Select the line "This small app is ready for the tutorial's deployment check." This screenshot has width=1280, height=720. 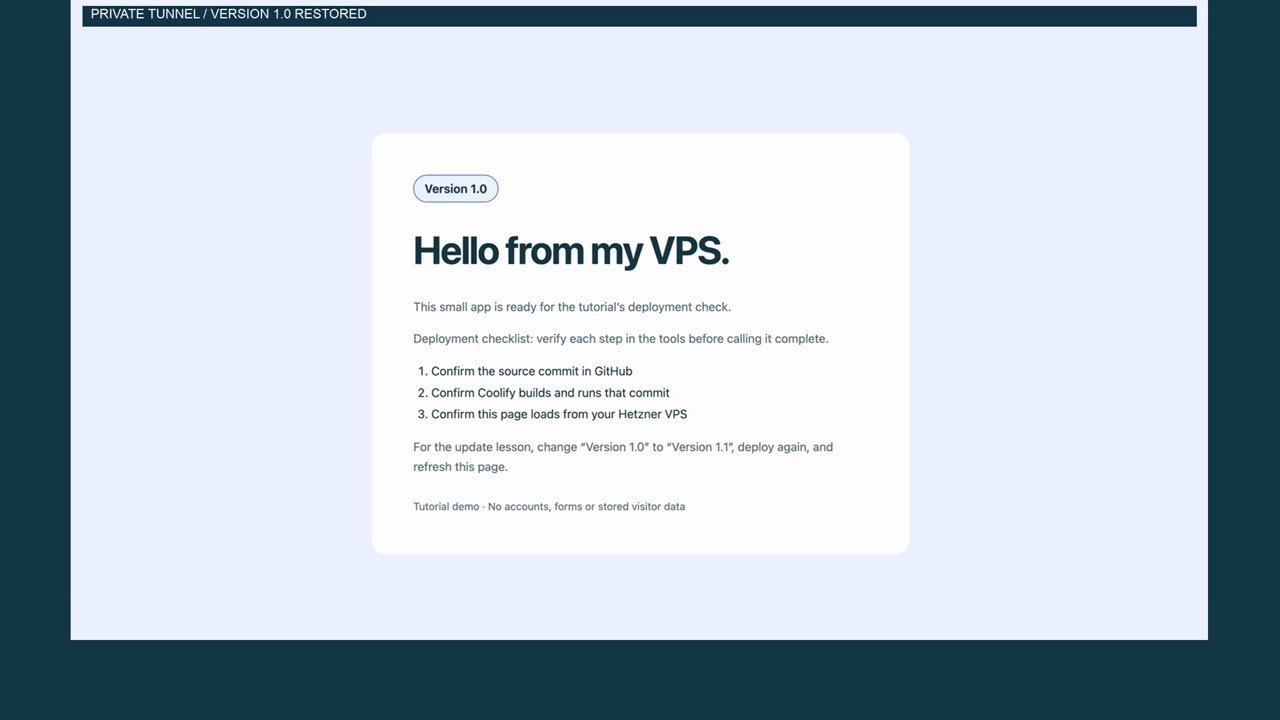572,307
